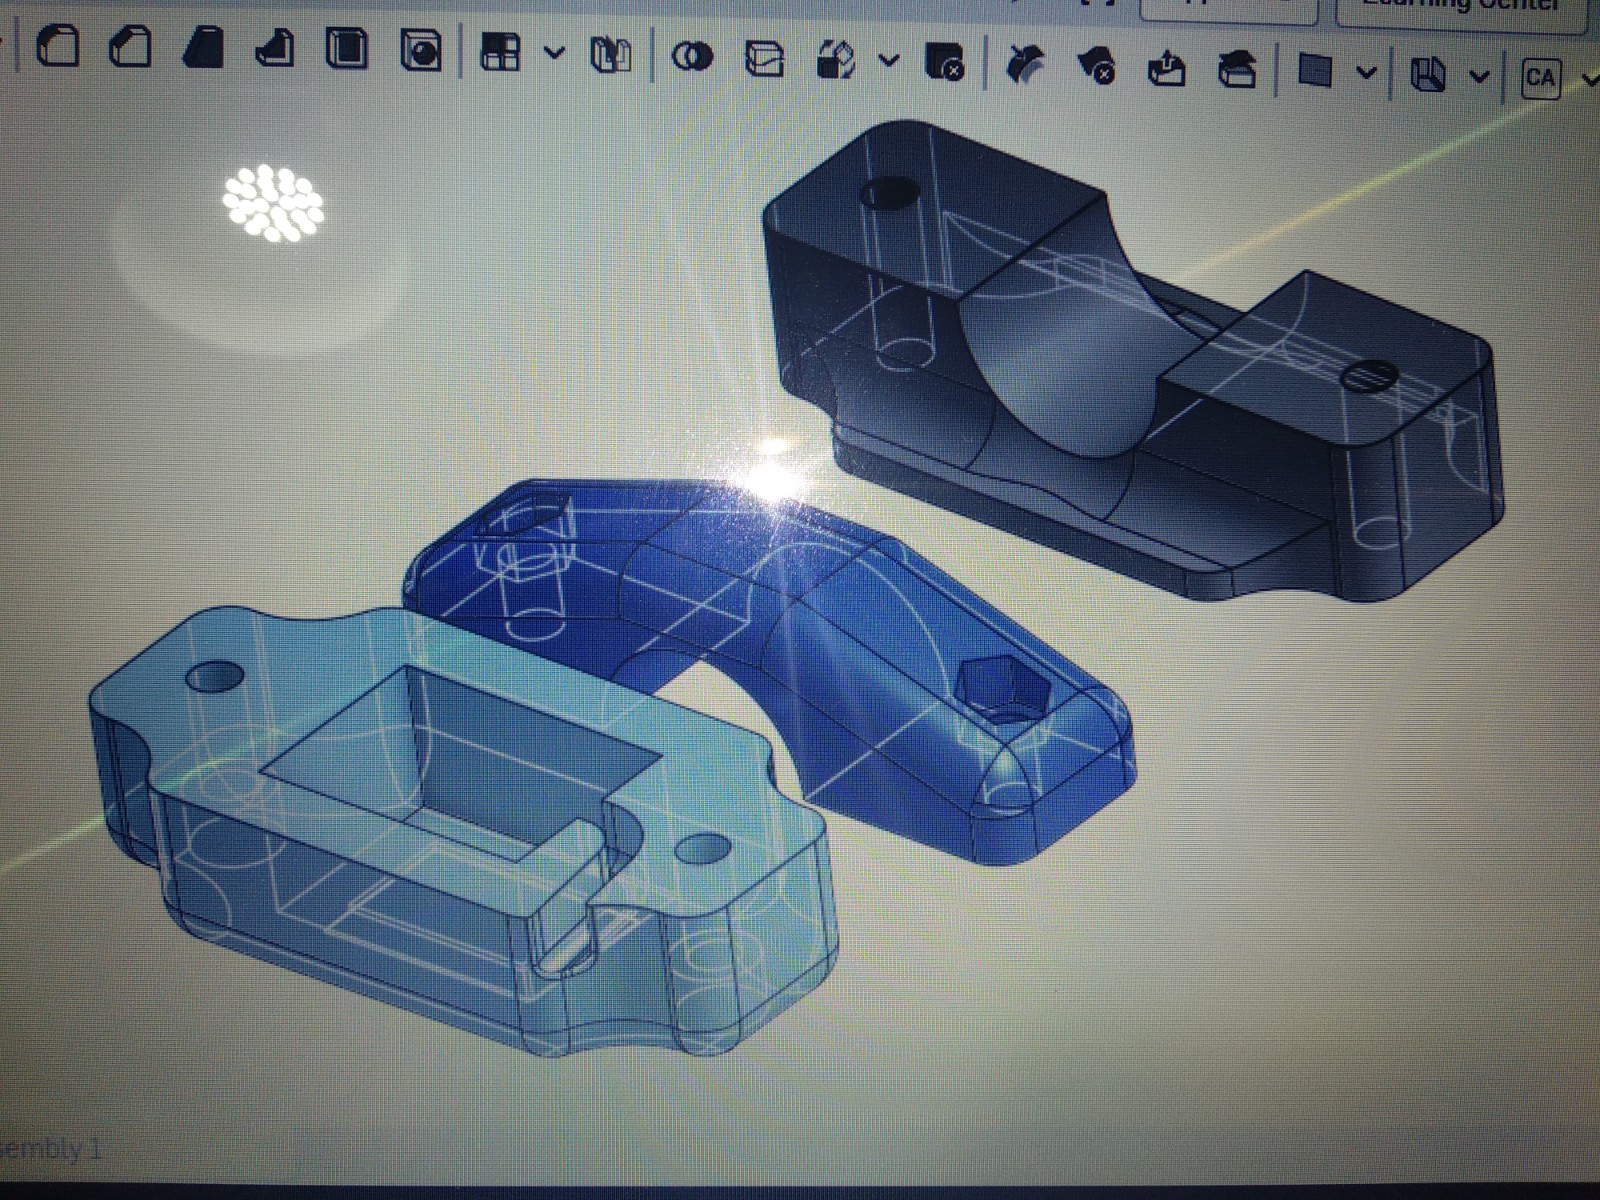Expand the sheet metal tool dropdown arrow

(1481, 76)
